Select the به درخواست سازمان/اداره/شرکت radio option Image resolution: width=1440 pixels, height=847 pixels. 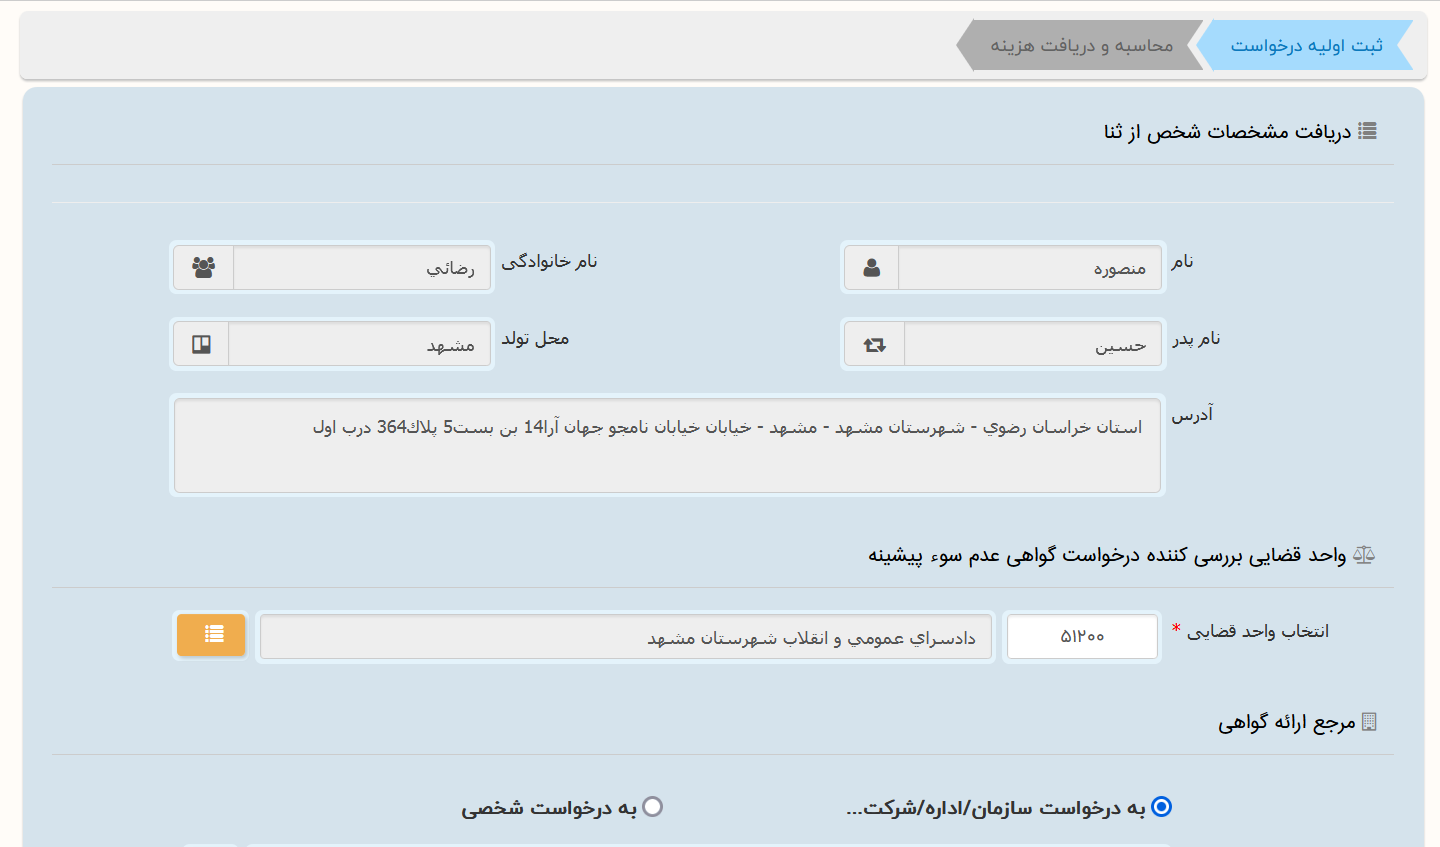point(1161,807)
